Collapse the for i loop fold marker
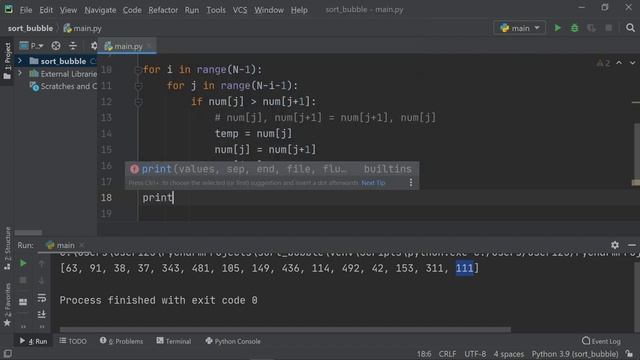The width and height of the screenshot is (640, 360). [x=138, y=70]
